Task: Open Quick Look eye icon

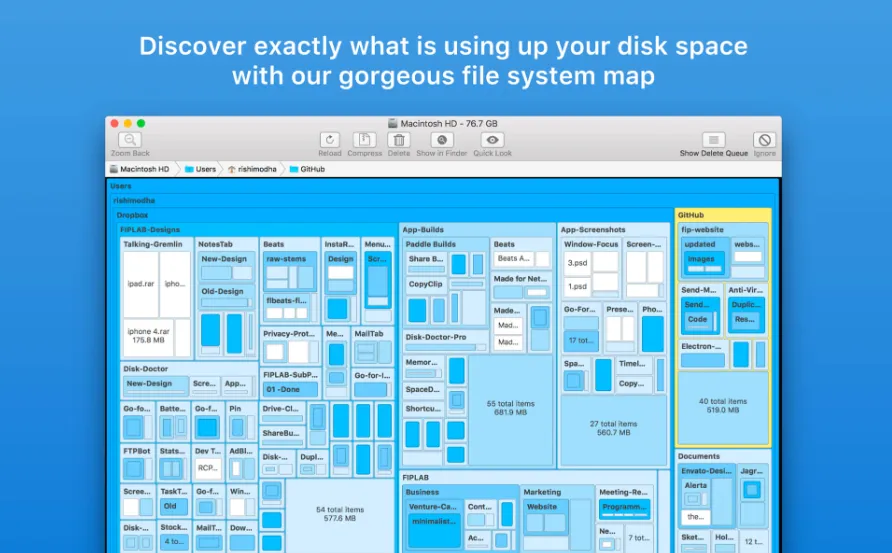Action: (492, 140)
